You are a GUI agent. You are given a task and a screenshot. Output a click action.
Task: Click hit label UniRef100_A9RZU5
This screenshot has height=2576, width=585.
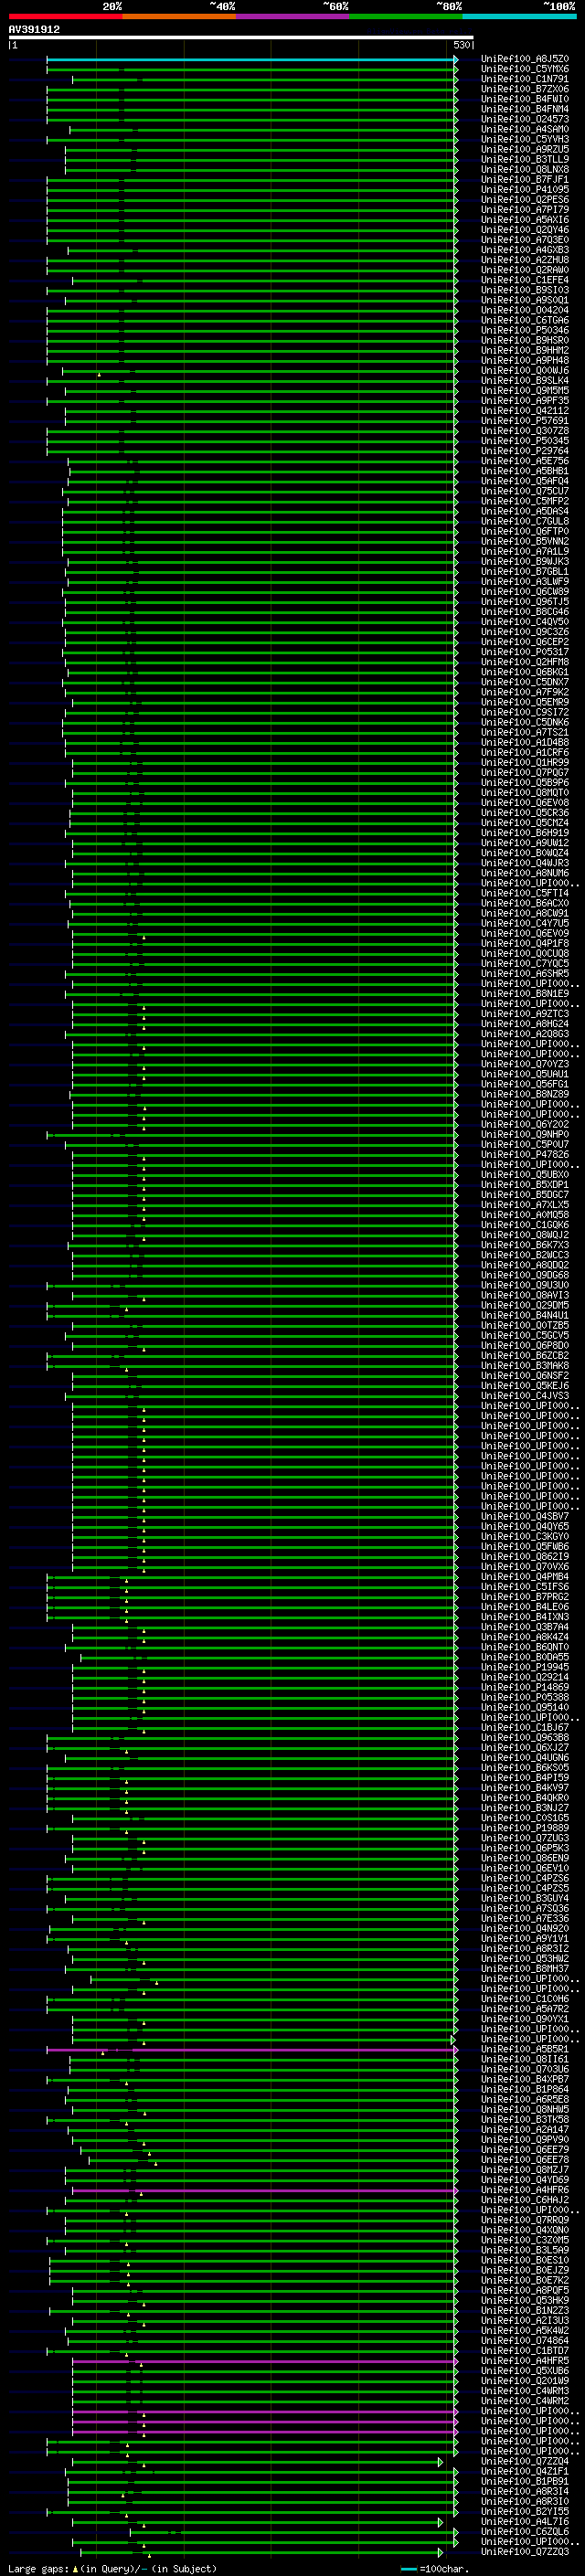click(x=525, y=149)
